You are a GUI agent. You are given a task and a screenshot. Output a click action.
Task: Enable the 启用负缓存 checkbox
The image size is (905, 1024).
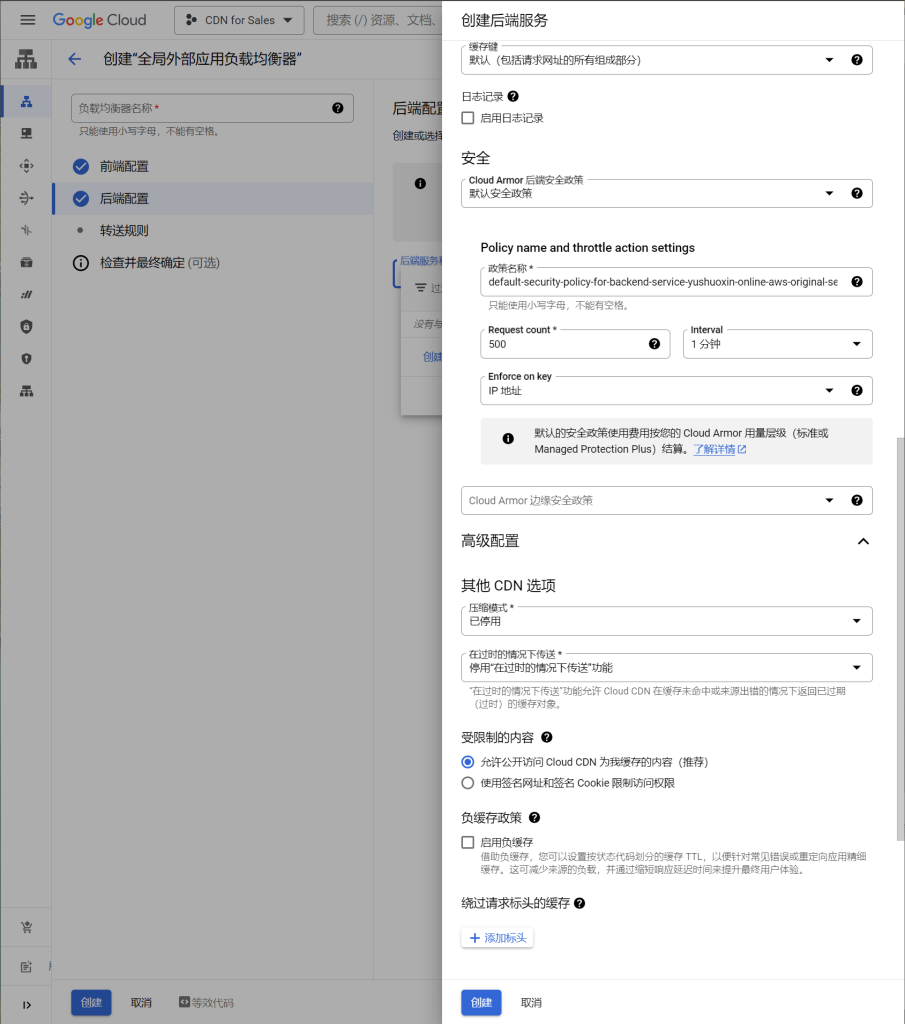pyautogui.click(x=468, y=842)
